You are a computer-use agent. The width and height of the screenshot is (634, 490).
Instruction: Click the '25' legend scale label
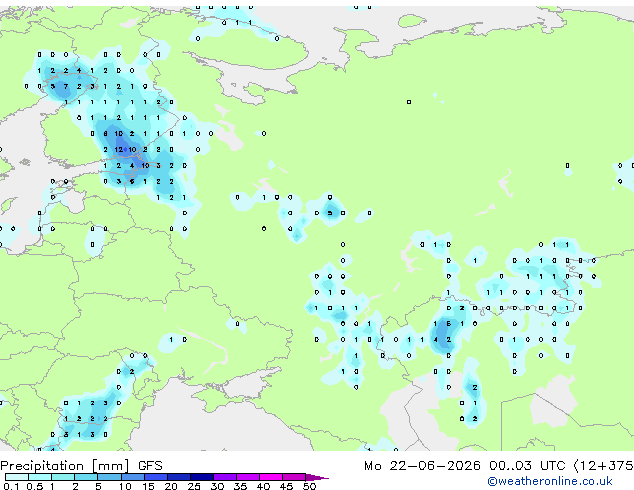pos(194,486)
